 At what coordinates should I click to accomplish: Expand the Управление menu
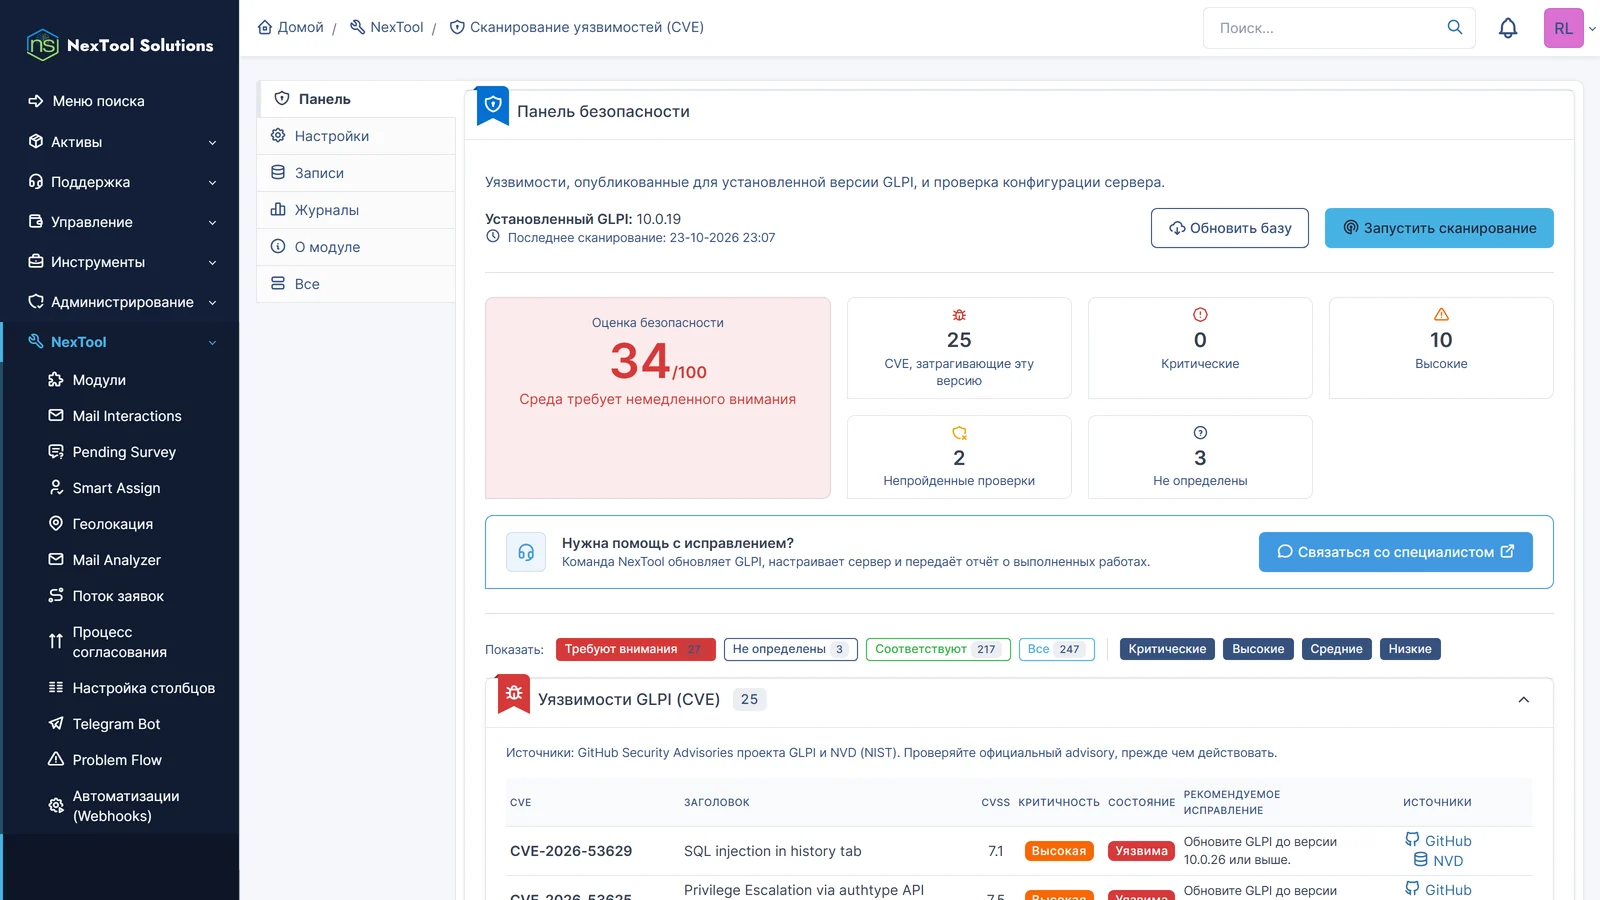pyautogui.click(x=120, y=222)
